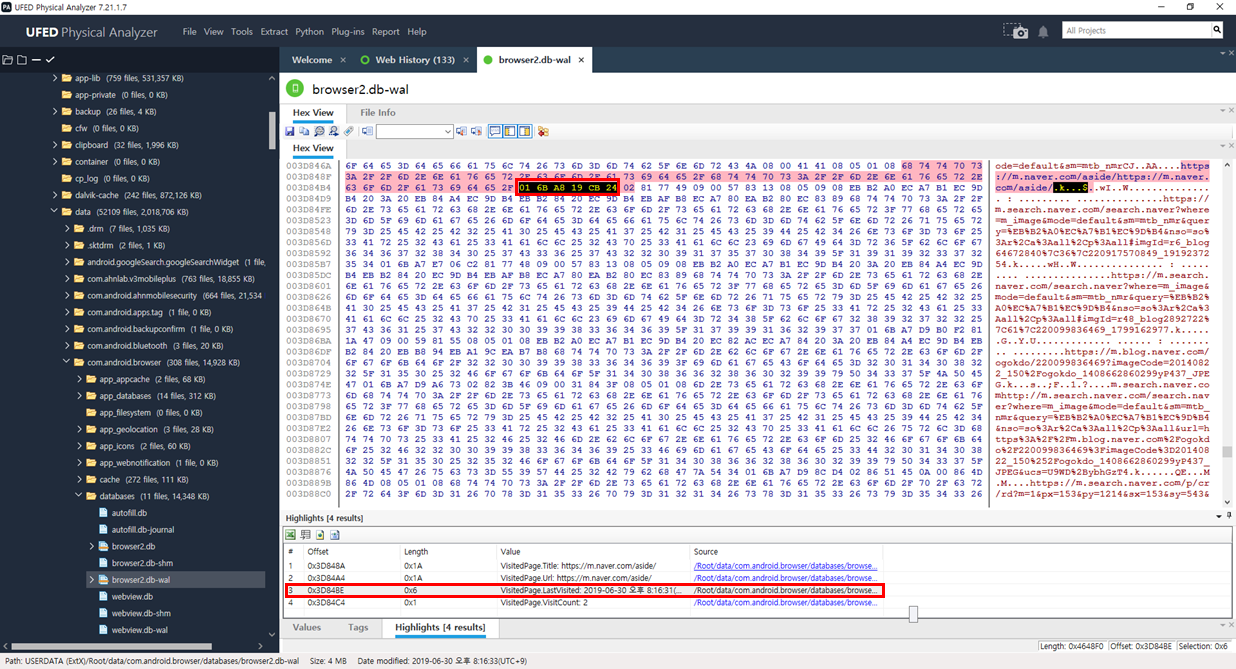The image size is (1236, 669).
Task: Open the Tools menu
Action: (242, 32)
